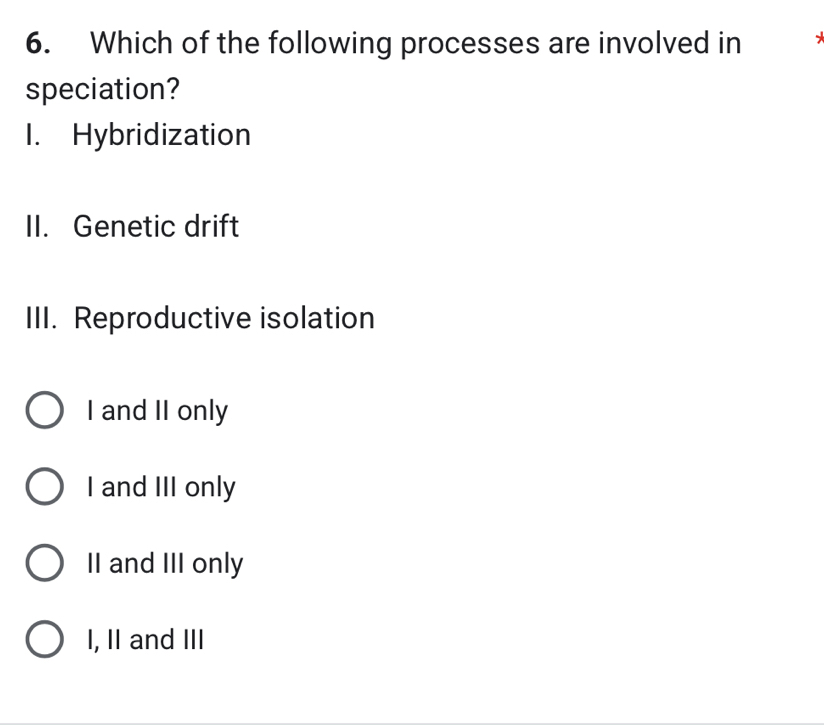Select the 'II and III only' radio button
This screenshot has width=824, height=725.
point(44,562)
